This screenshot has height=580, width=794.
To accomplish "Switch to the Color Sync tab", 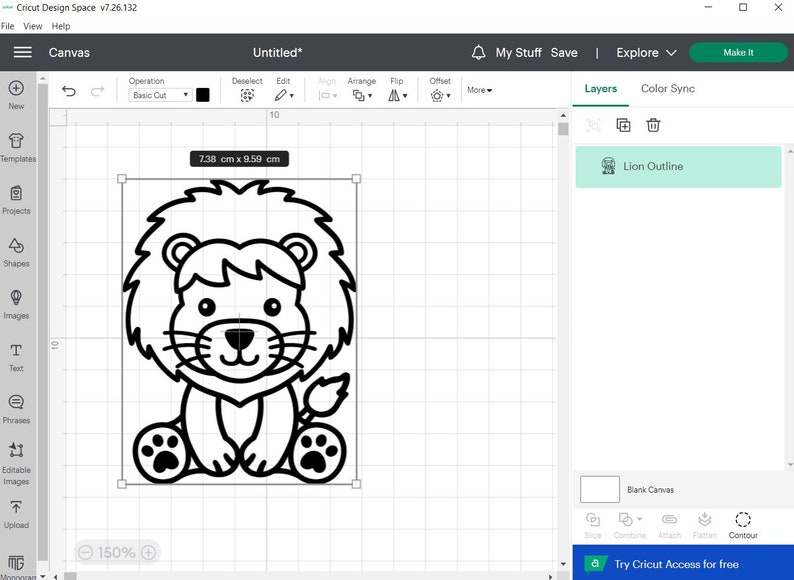I will coord(667,89).
